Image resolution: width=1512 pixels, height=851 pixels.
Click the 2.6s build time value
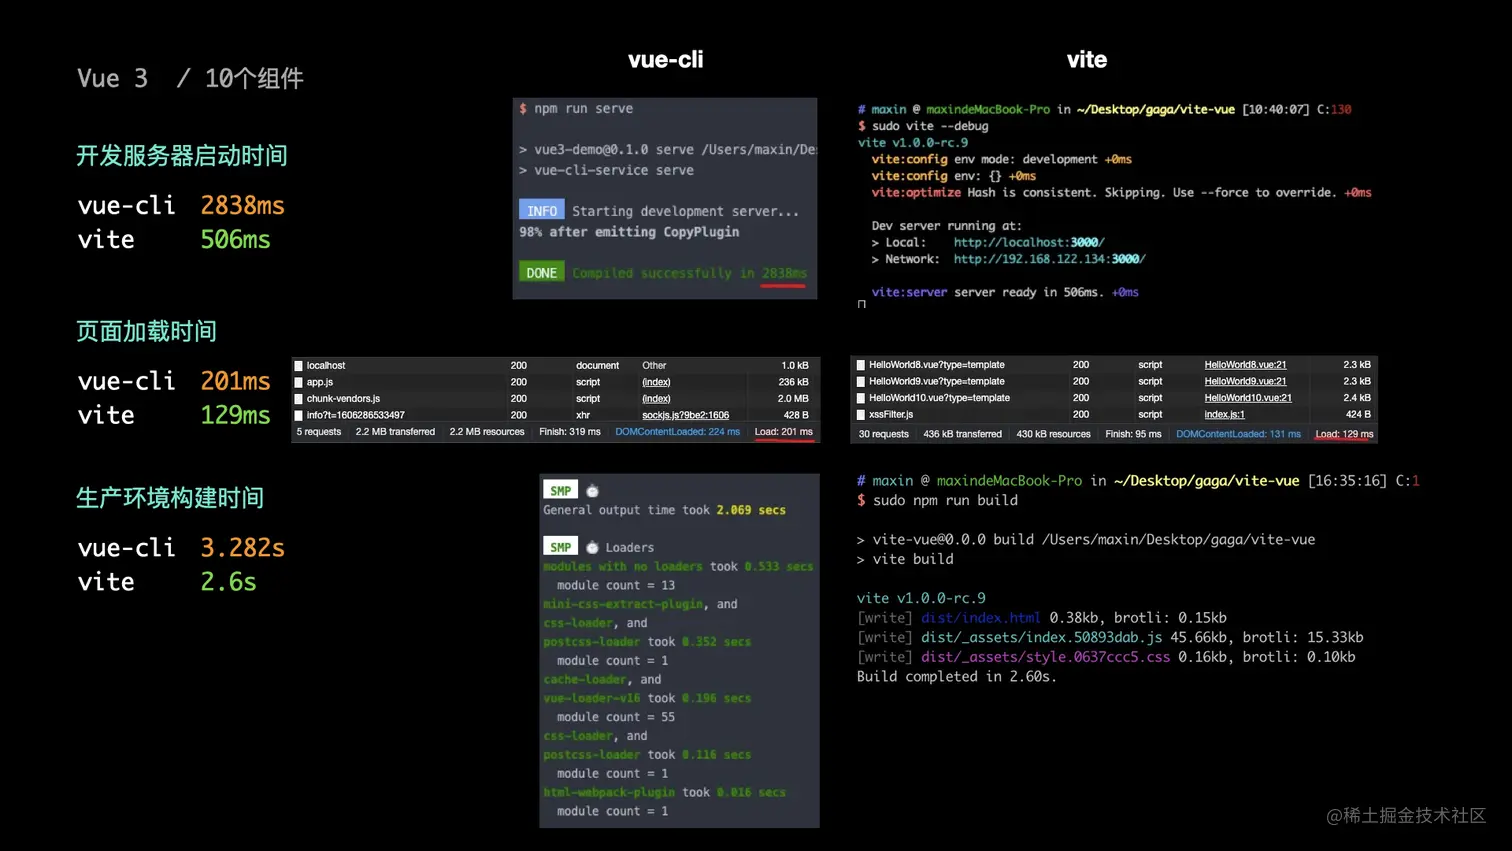click(x=228, y=582)
